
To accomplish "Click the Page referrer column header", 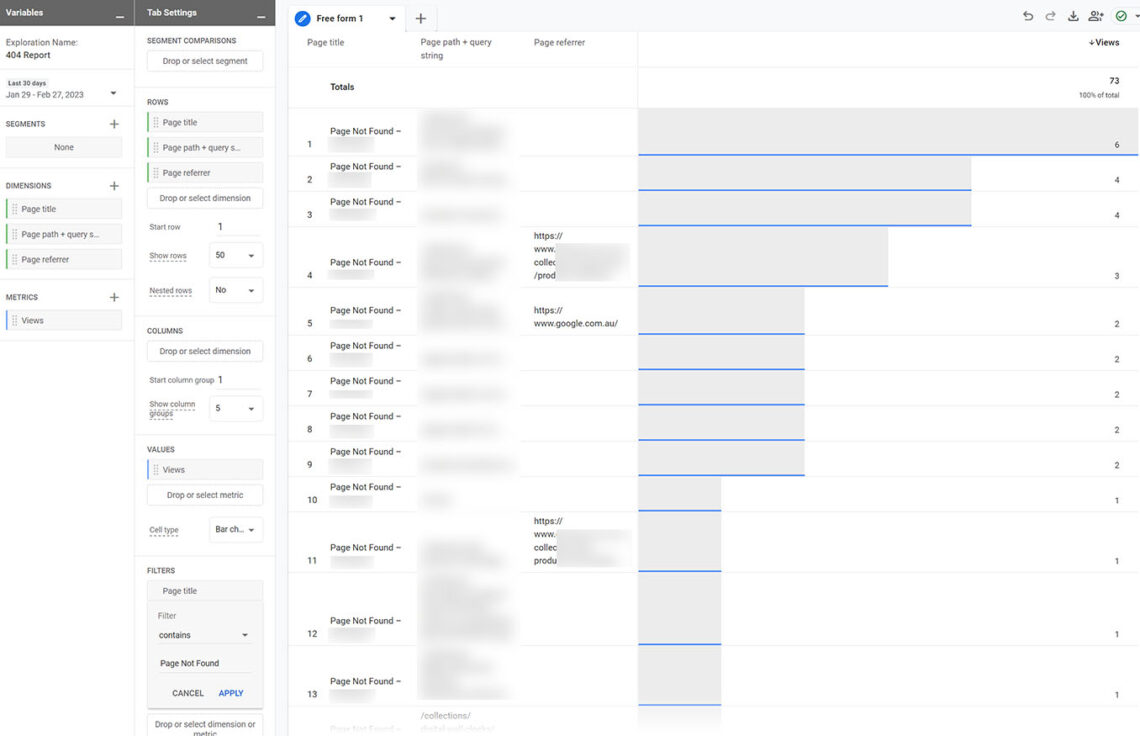I will click(x=559, y=42).
